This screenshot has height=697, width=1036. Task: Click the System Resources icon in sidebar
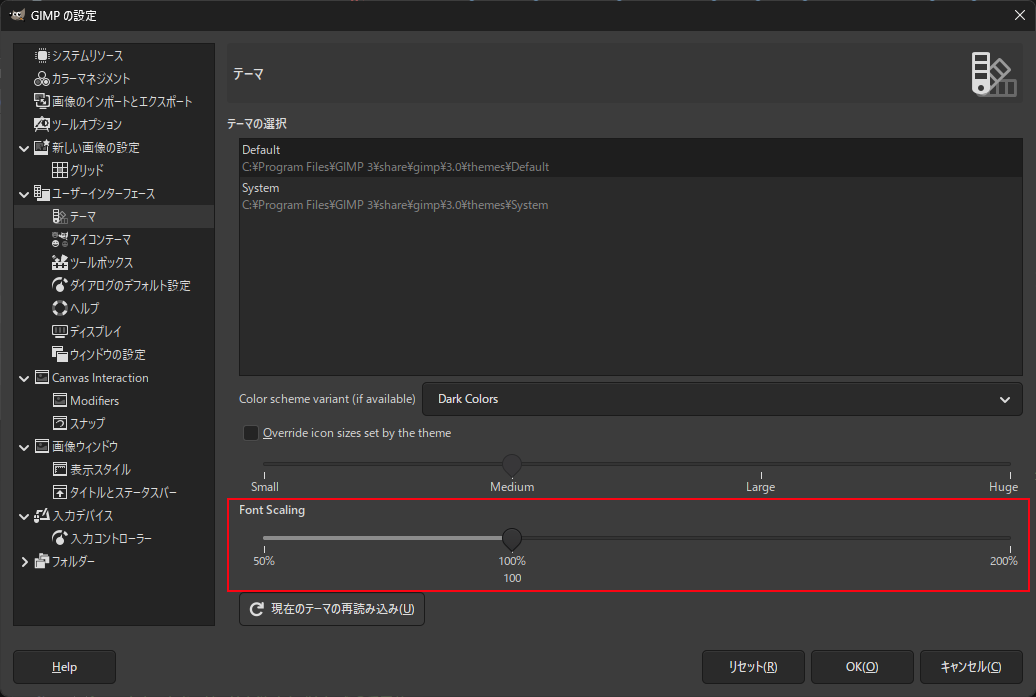(x=42, y=56)
